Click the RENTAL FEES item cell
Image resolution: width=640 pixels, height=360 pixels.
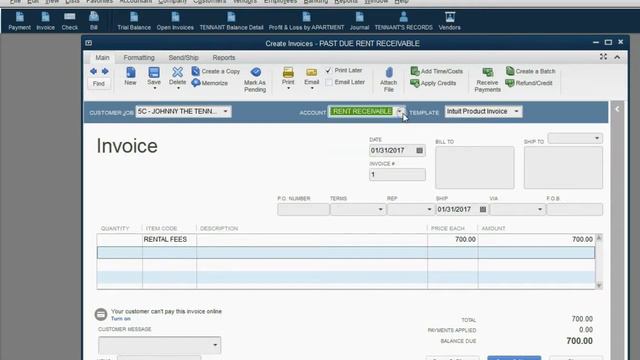coord(169,240)
